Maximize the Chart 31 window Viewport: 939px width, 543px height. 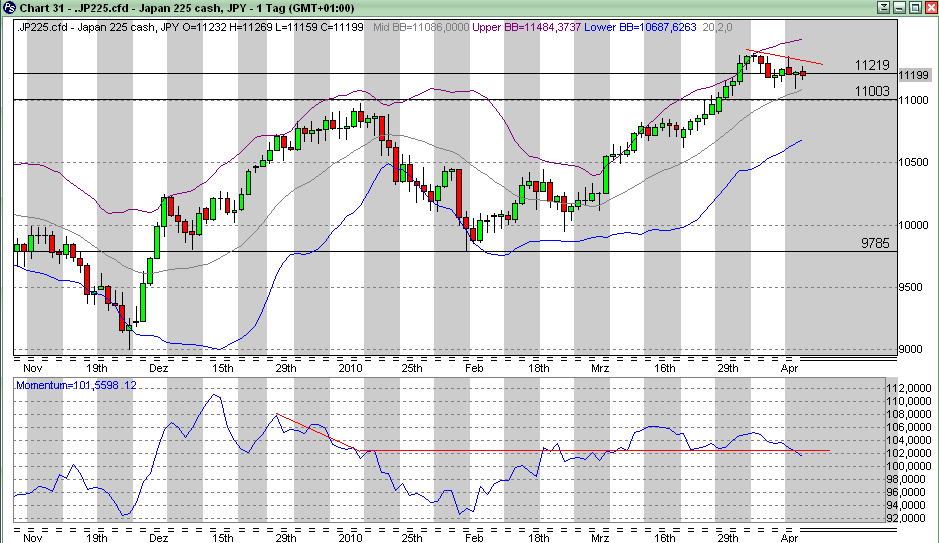tap(915, 7)
